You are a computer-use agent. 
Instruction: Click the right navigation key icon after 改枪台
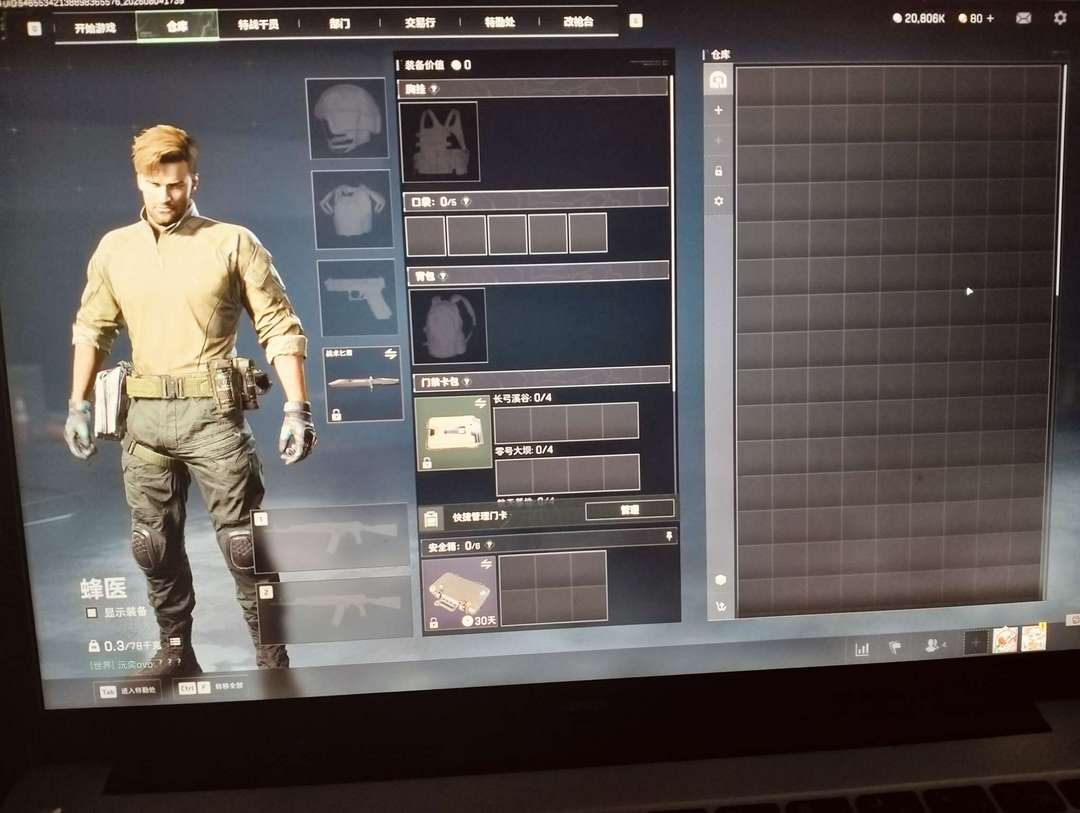(636, 21)
